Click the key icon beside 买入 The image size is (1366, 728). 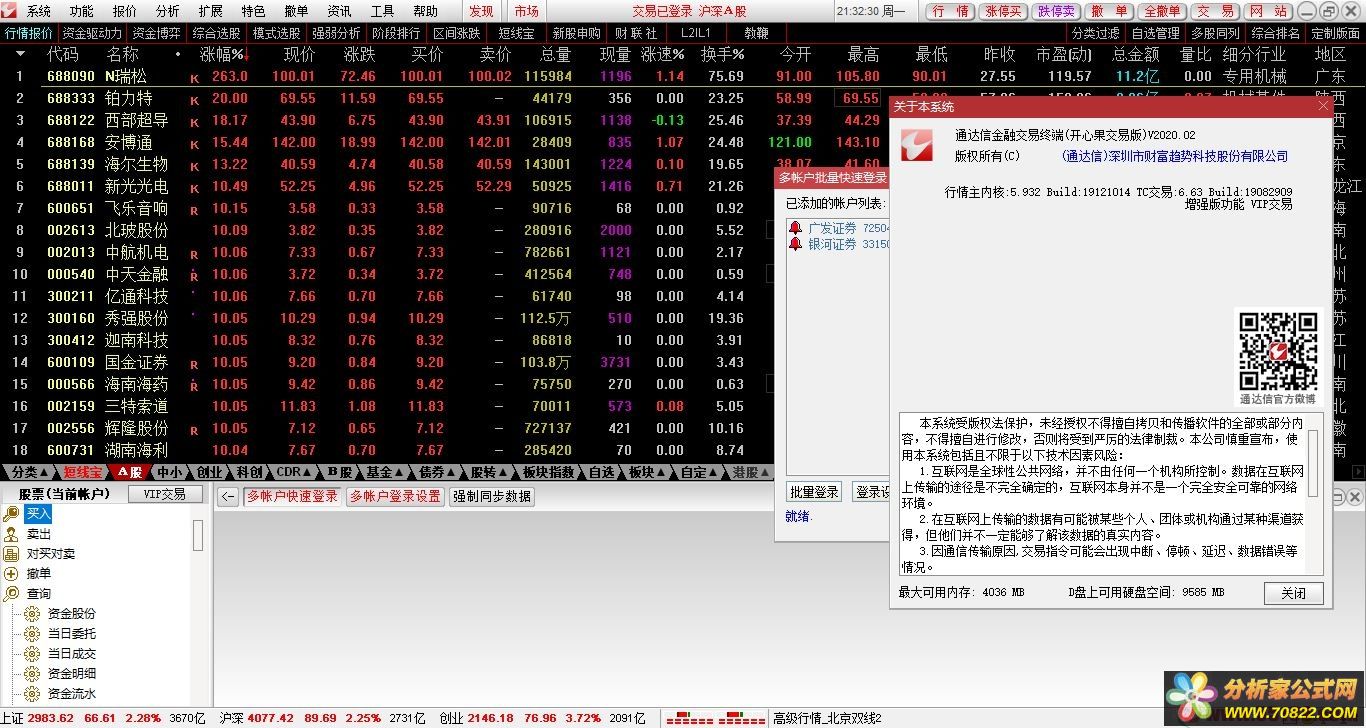(11, 513)
